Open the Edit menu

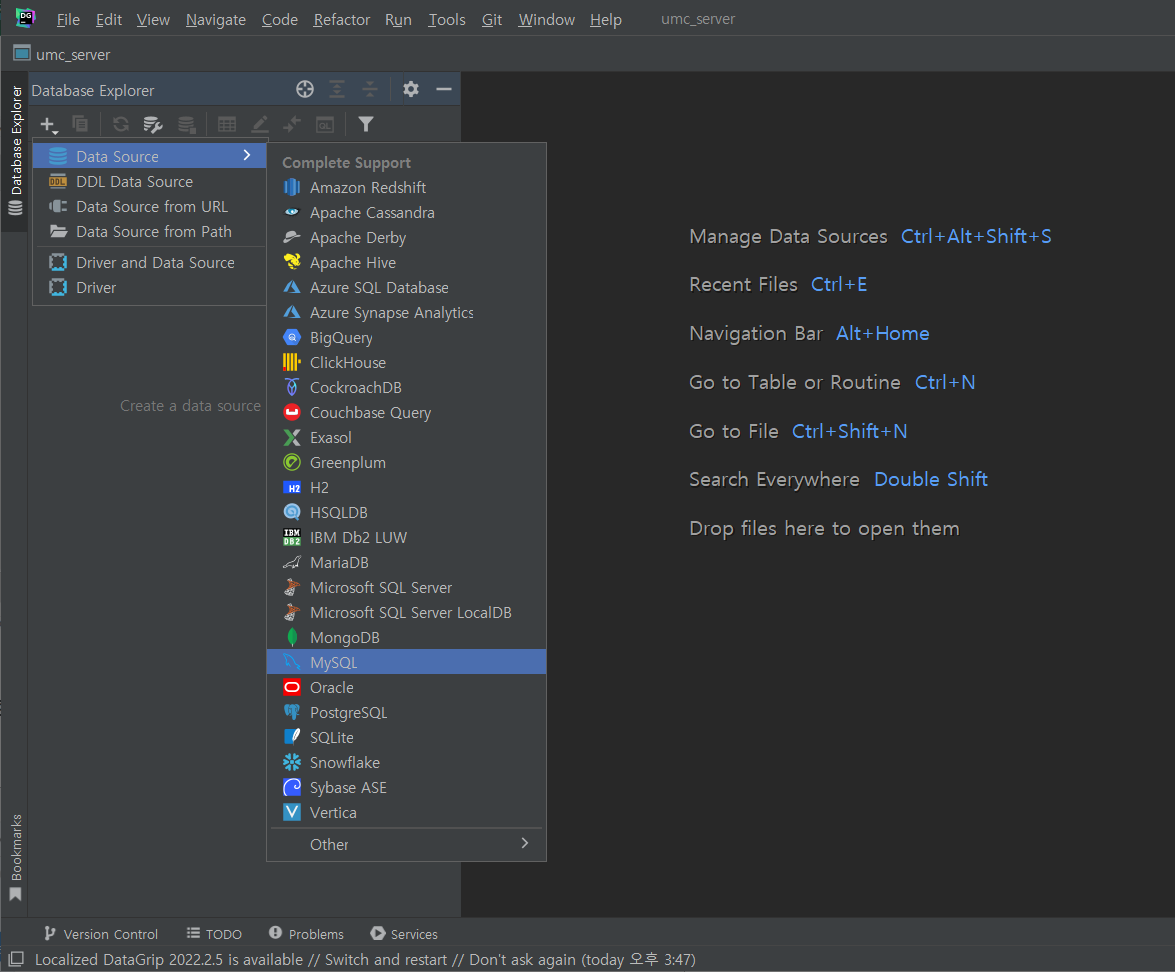[x=109, y=19]
